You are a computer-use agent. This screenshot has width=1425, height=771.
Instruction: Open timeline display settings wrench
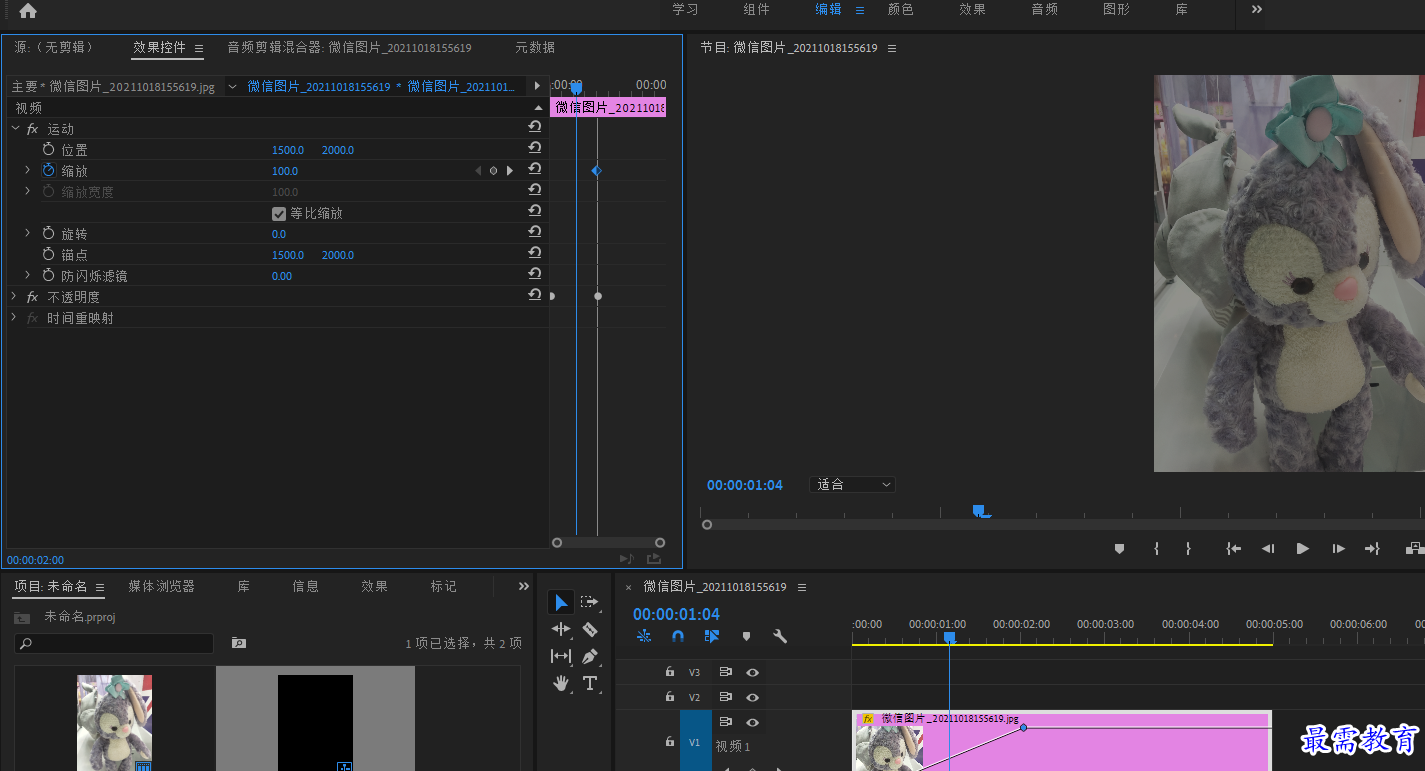(780, 636)
